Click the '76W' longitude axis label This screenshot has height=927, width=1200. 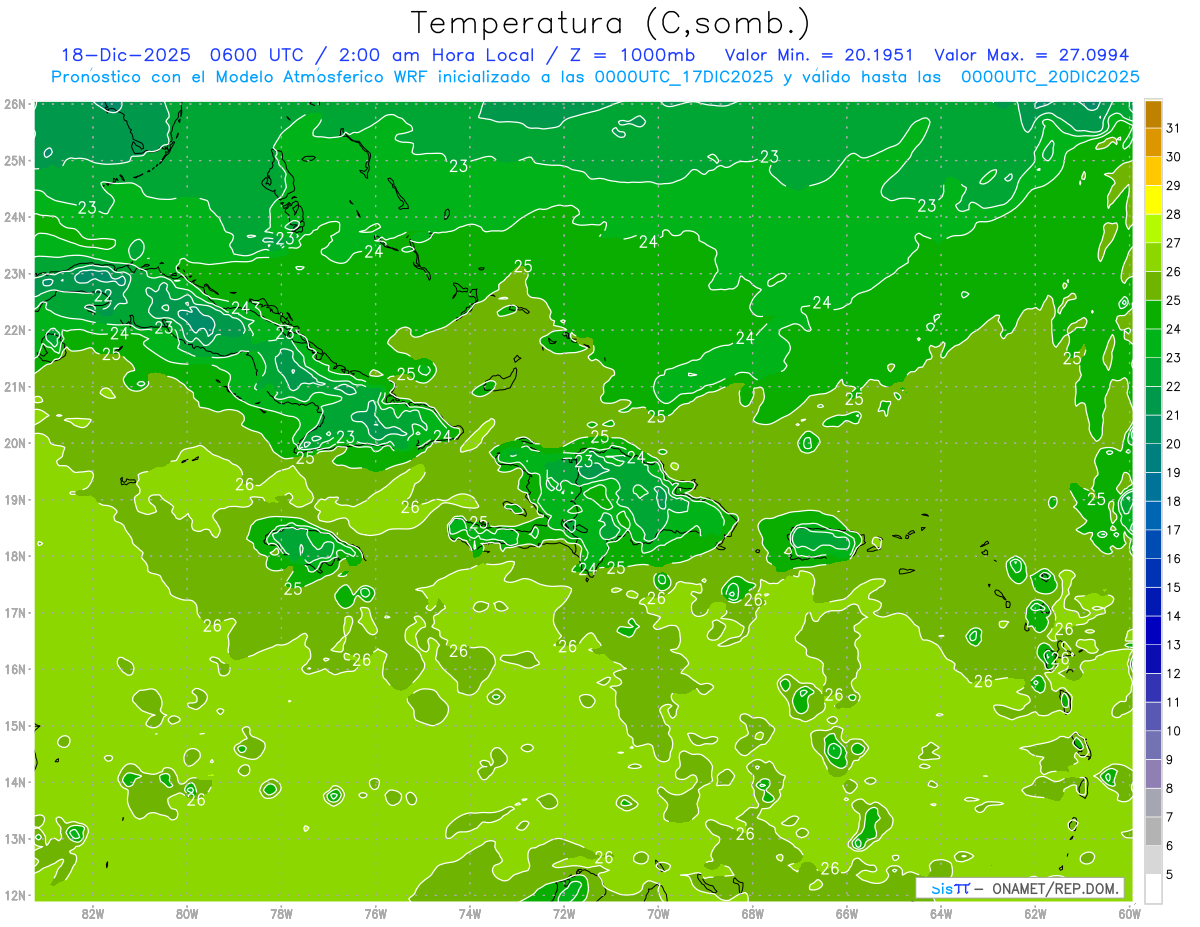[x=375, y=913]
